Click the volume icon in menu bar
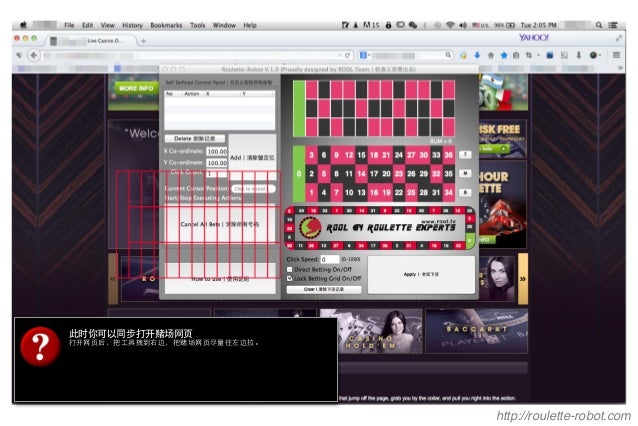 pyautogui.click(x=463, y=25)
